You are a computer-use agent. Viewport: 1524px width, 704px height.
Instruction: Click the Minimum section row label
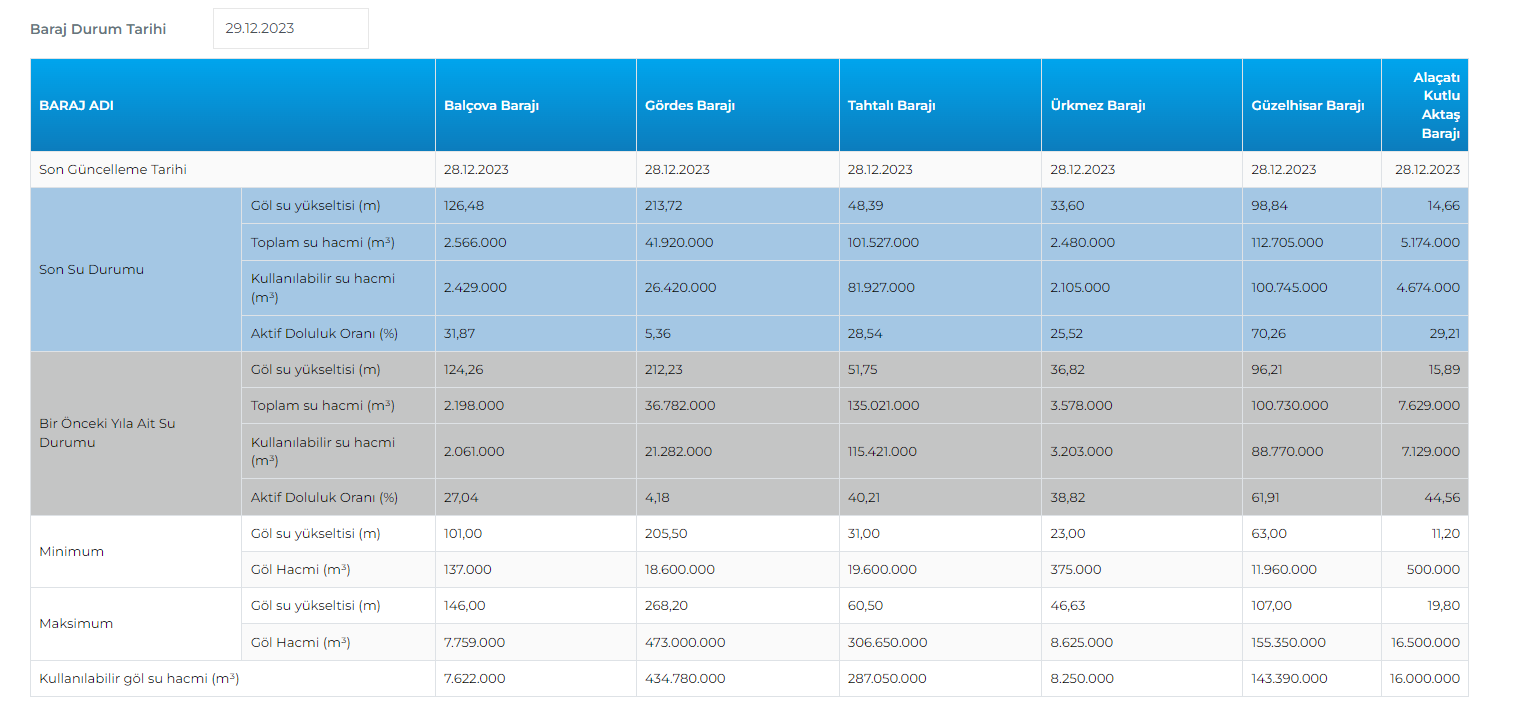click(71, 552)
